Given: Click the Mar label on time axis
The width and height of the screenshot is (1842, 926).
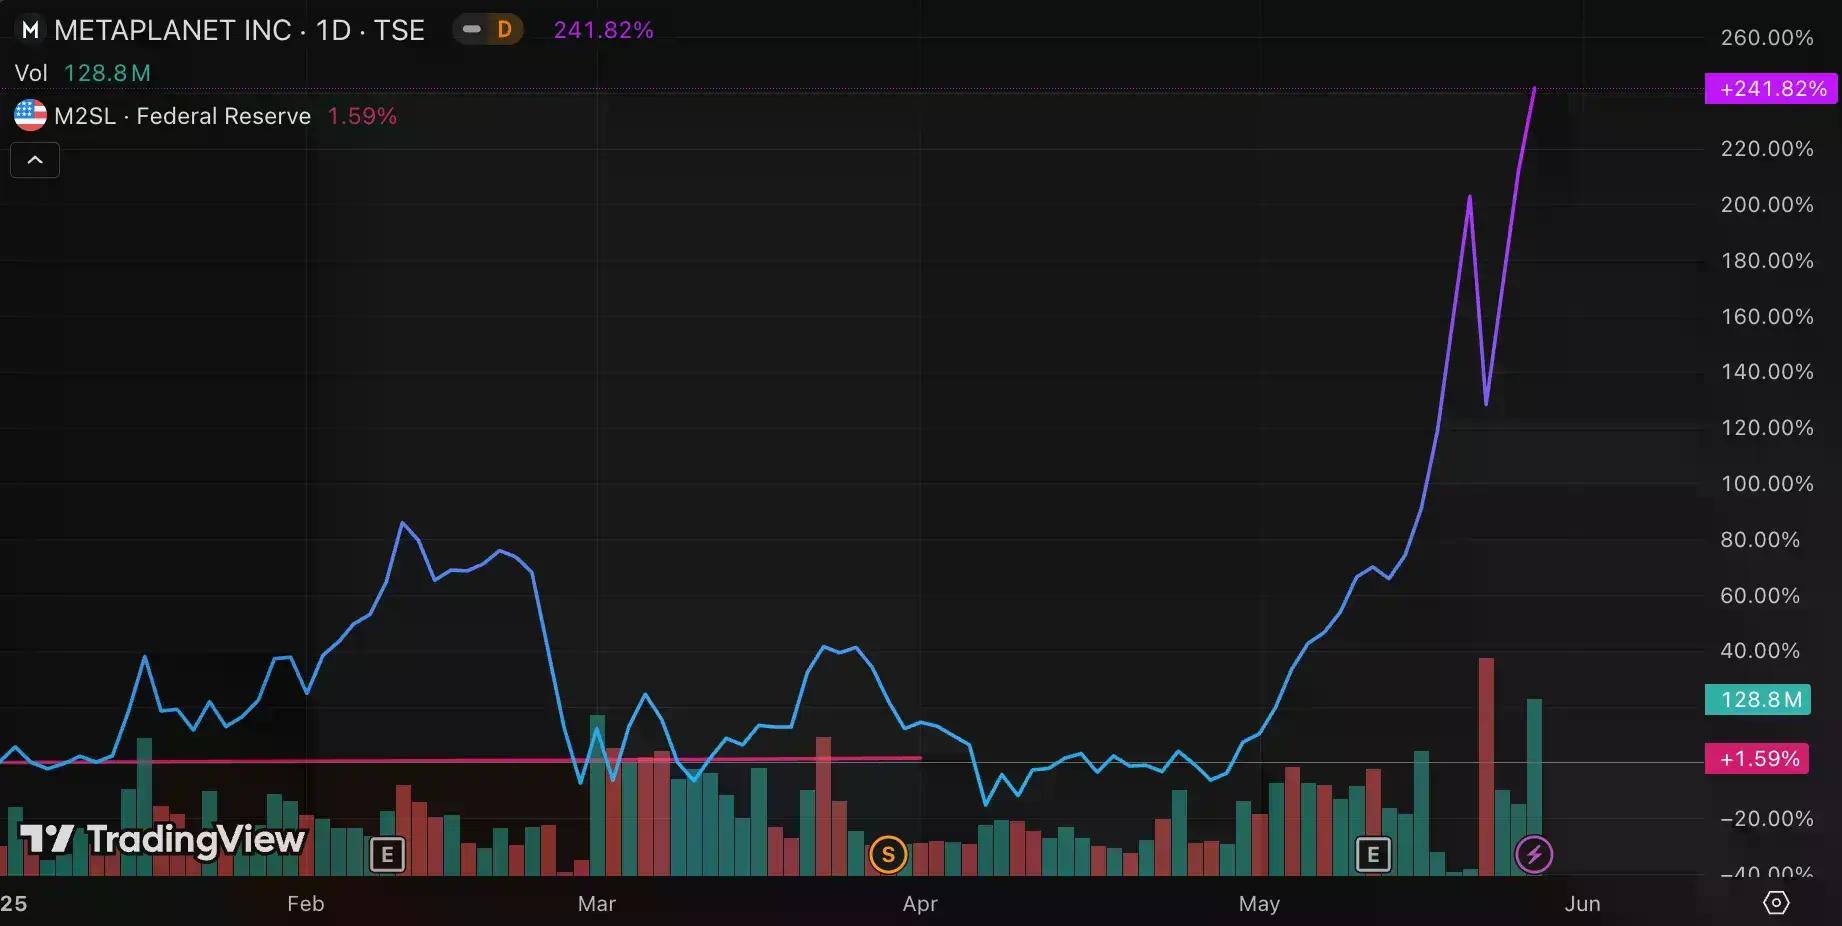Looking at the screenshot, I should click(x=597, y=904).
